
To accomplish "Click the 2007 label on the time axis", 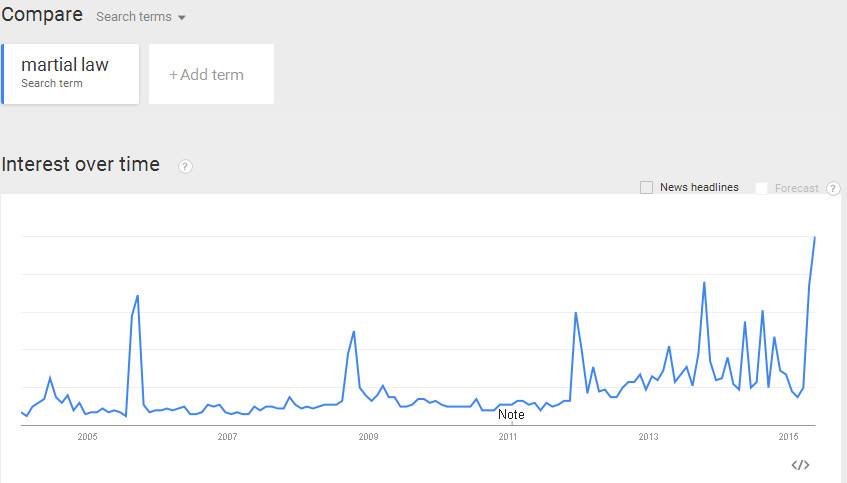I will click(x=227, y=437).
